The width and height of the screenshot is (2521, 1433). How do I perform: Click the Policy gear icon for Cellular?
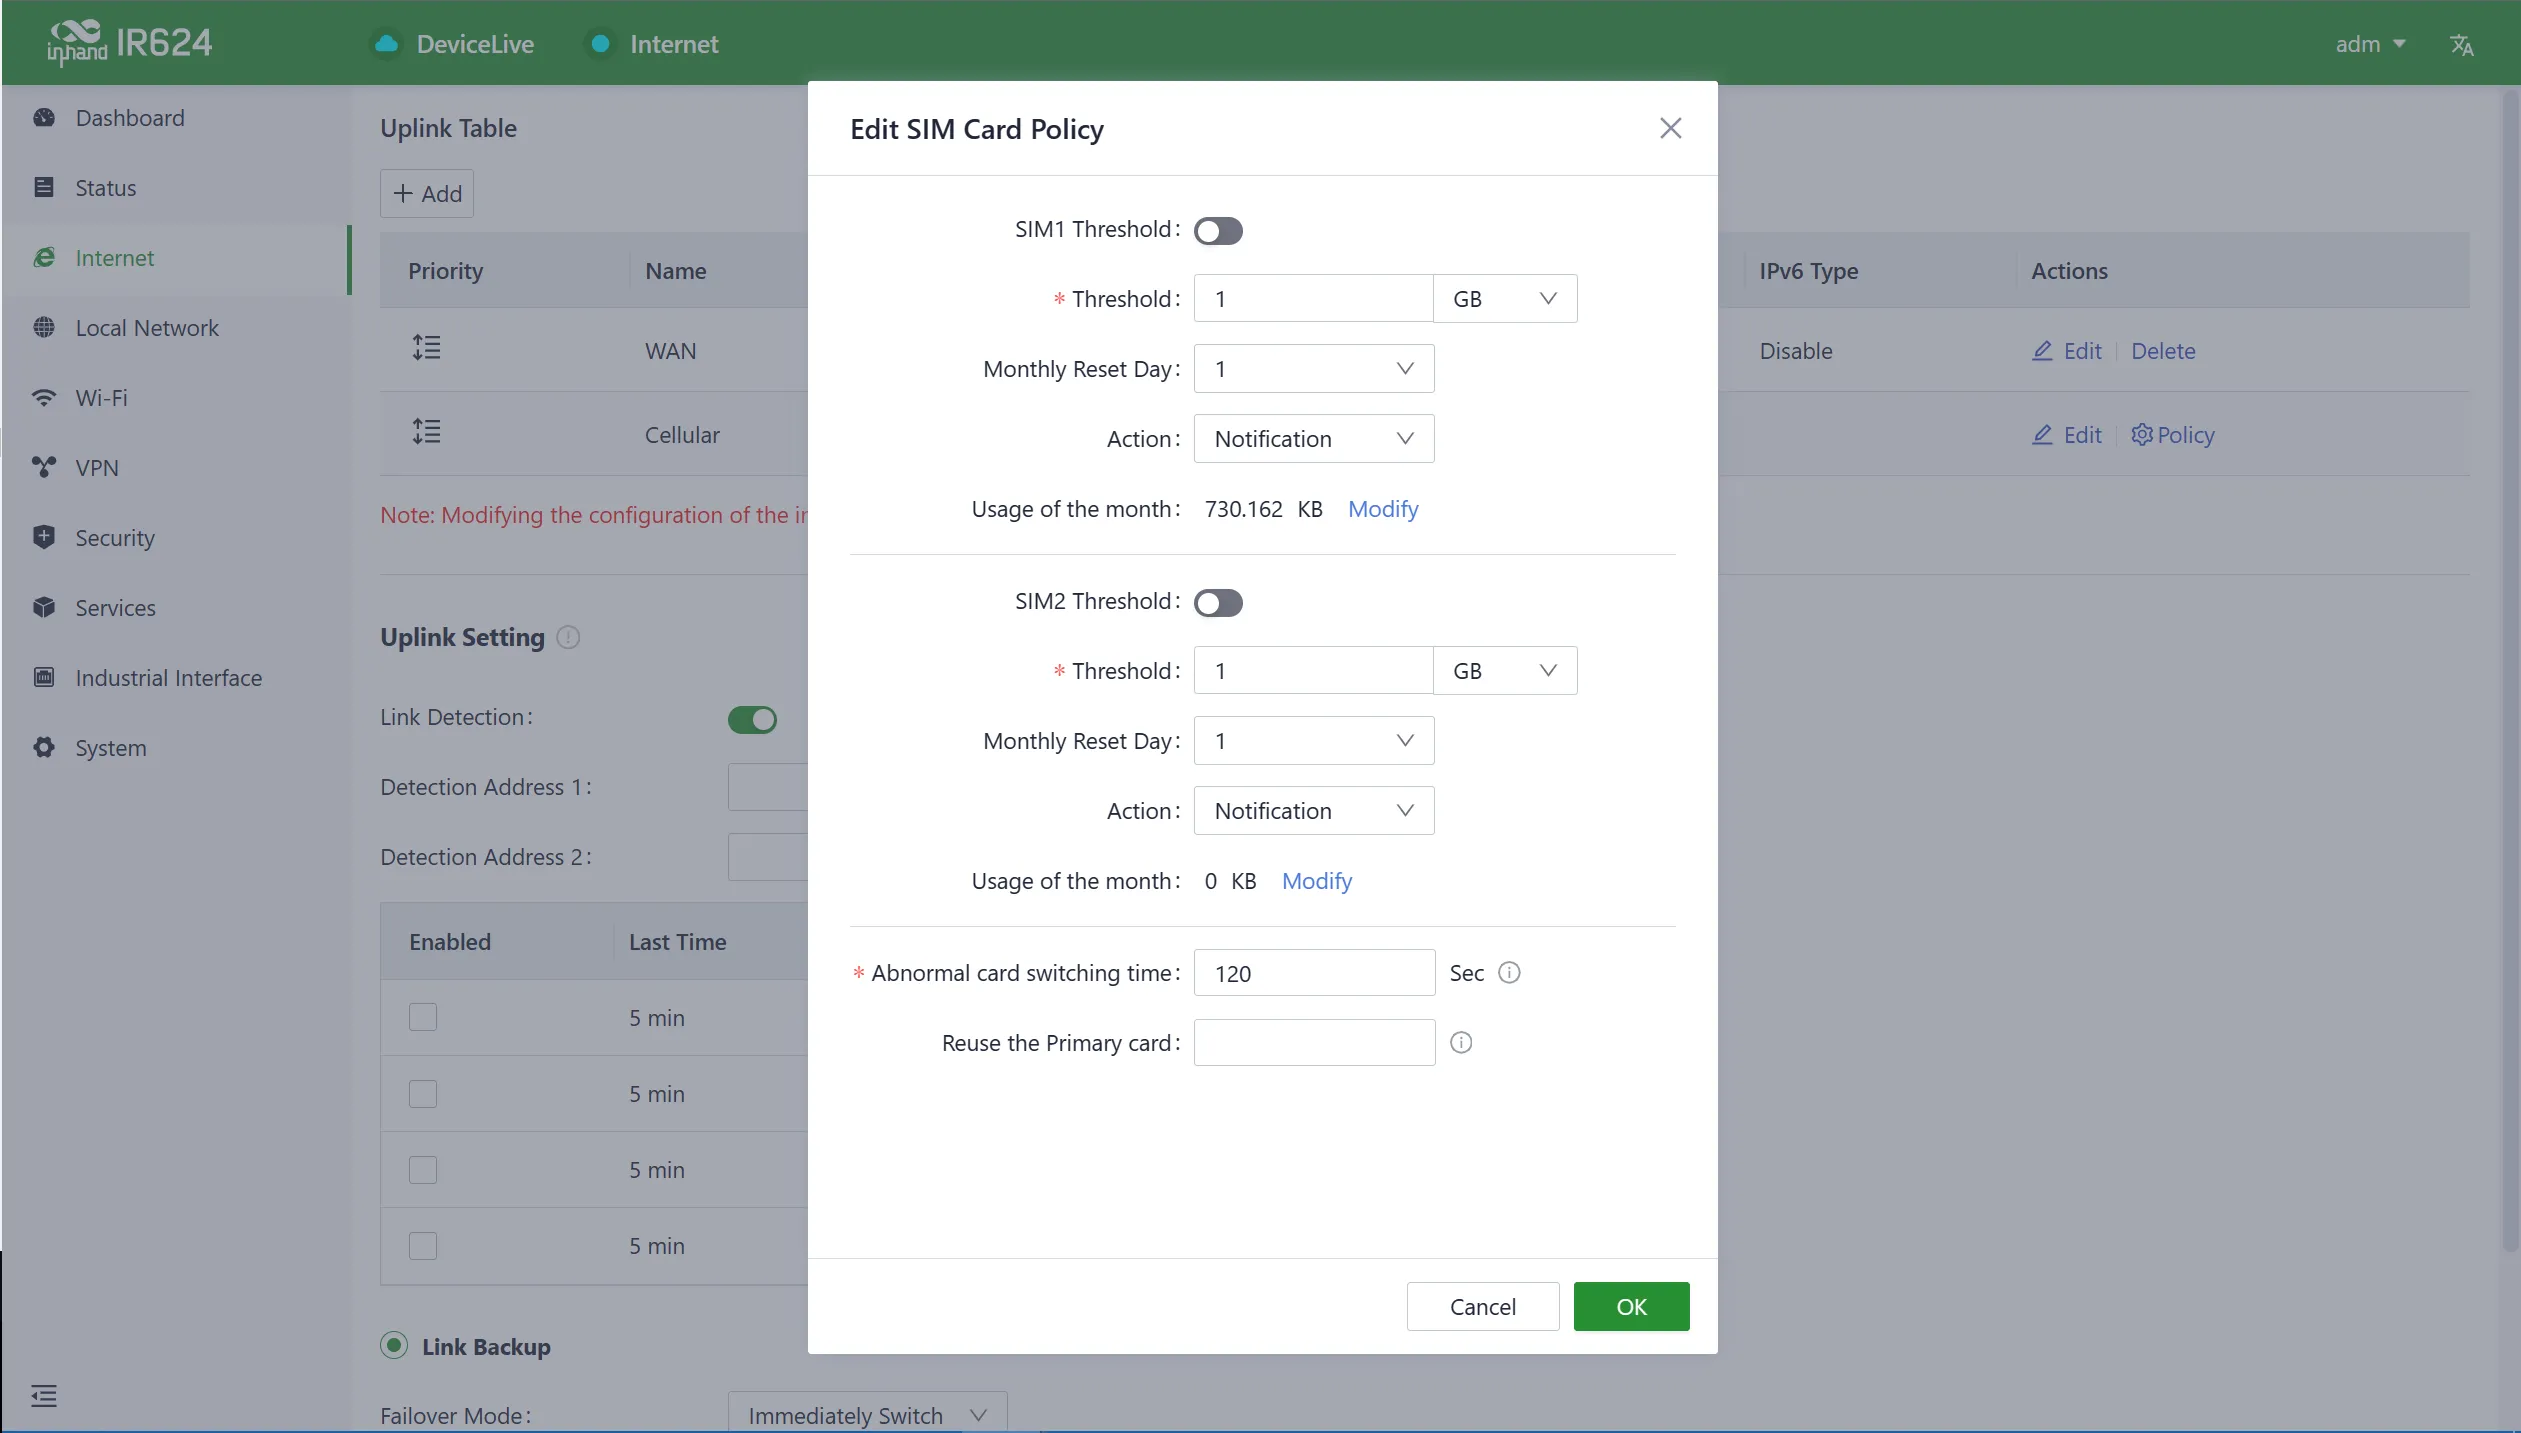(2142, 435)
